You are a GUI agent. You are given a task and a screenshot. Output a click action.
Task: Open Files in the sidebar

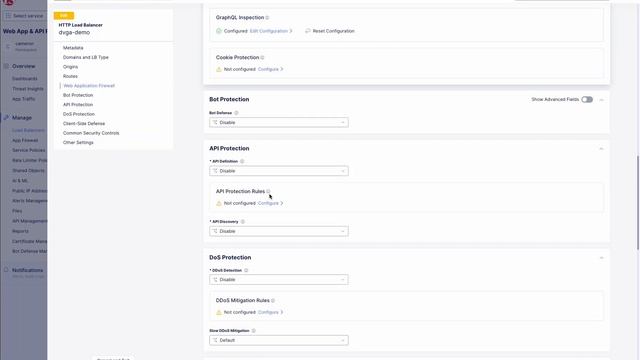(x=17, y=211)
